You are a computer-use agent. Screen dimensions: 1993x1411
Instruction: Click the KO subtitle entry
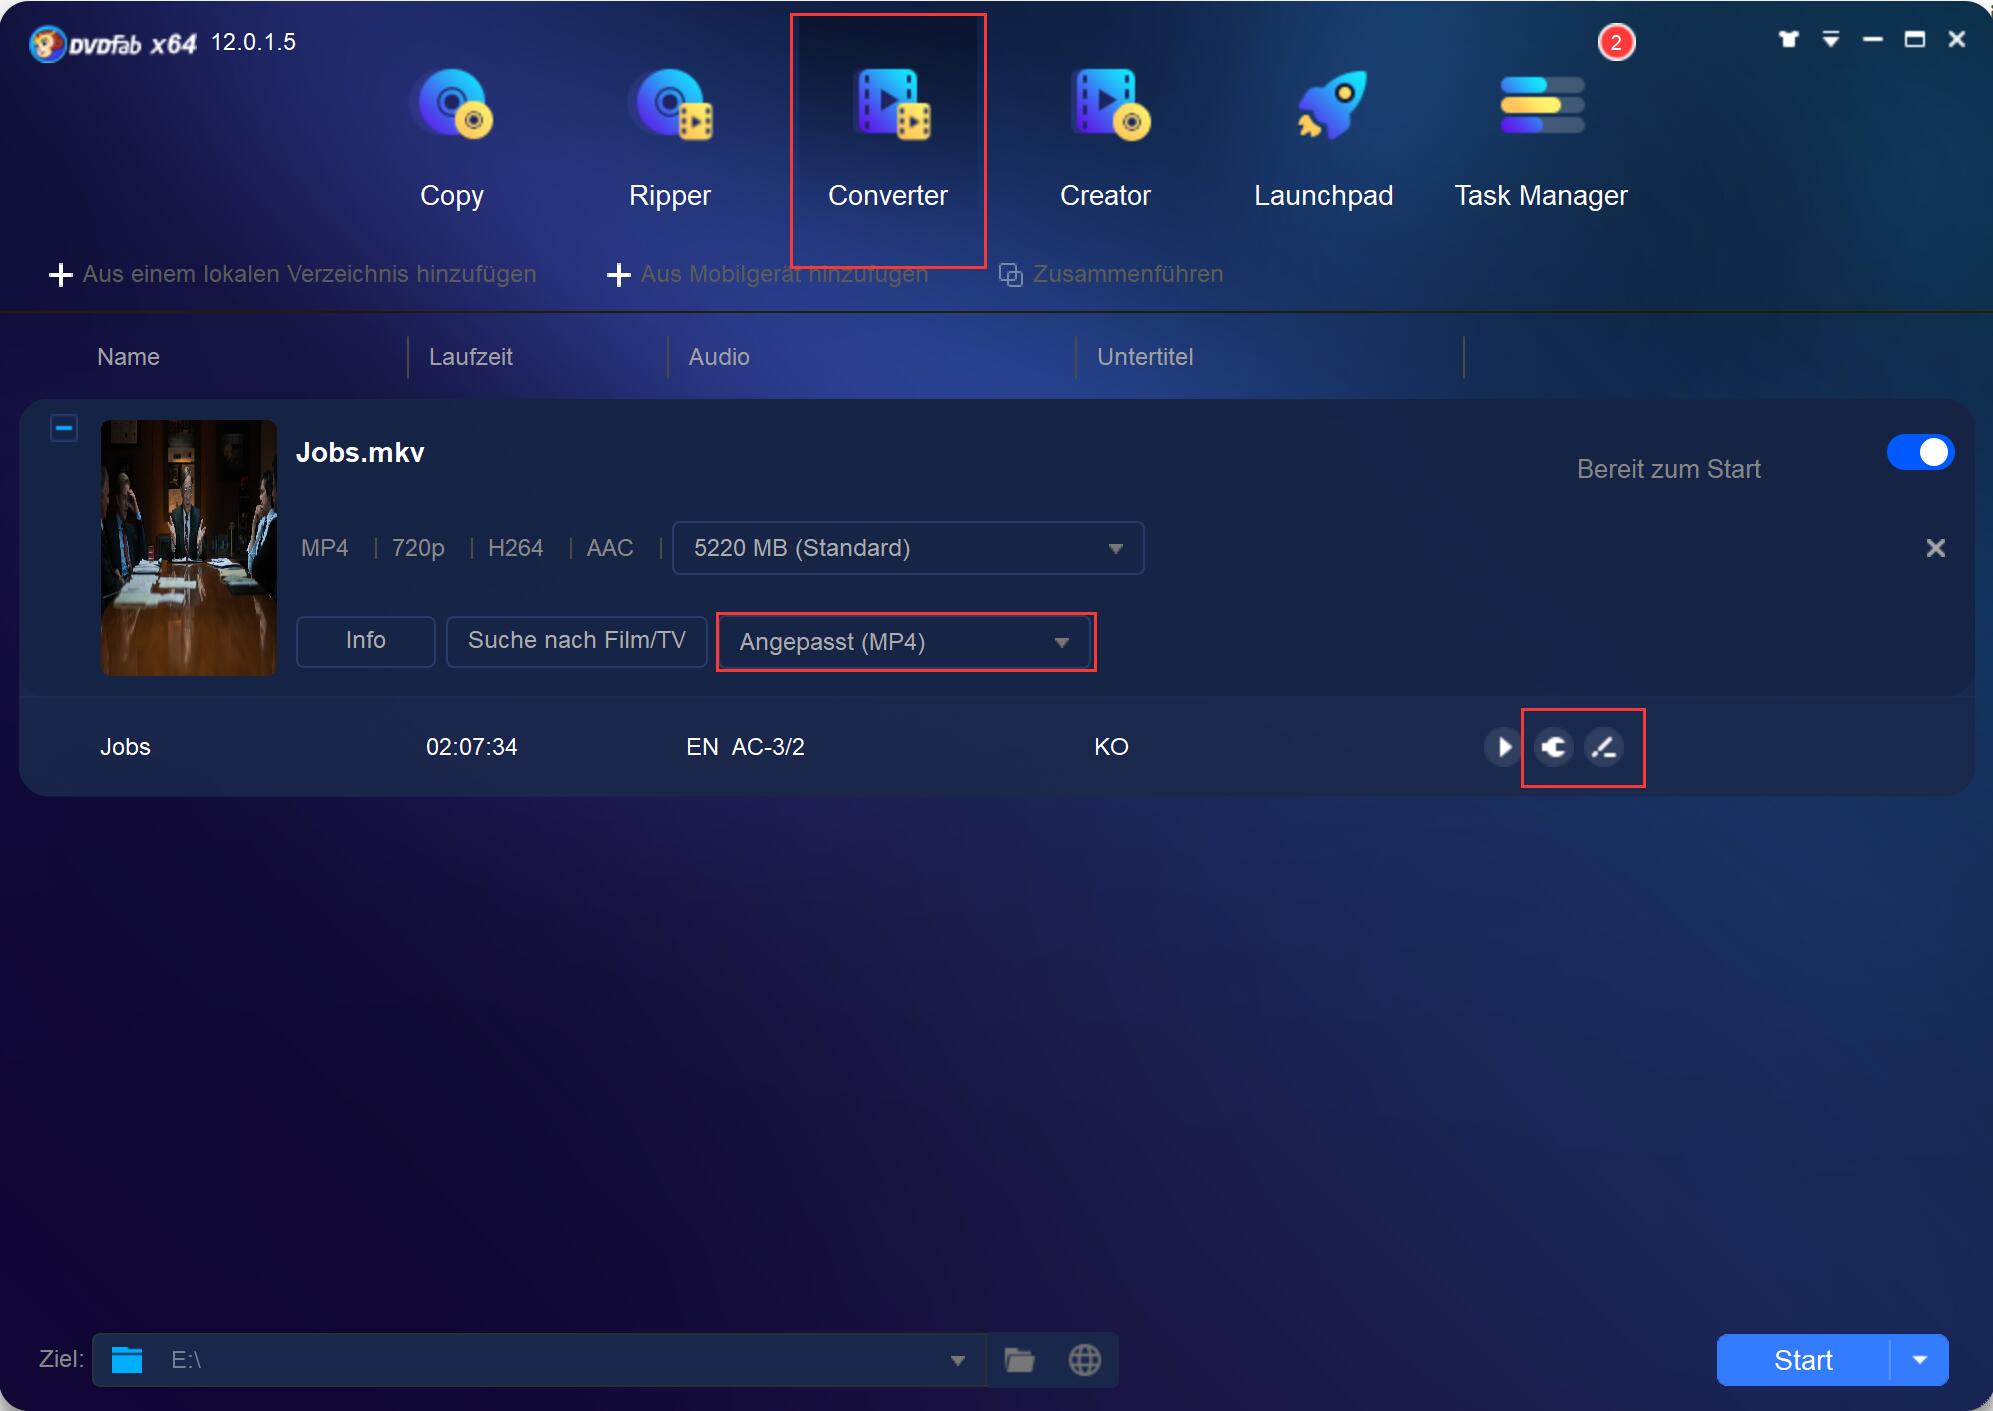point(1111,747)
